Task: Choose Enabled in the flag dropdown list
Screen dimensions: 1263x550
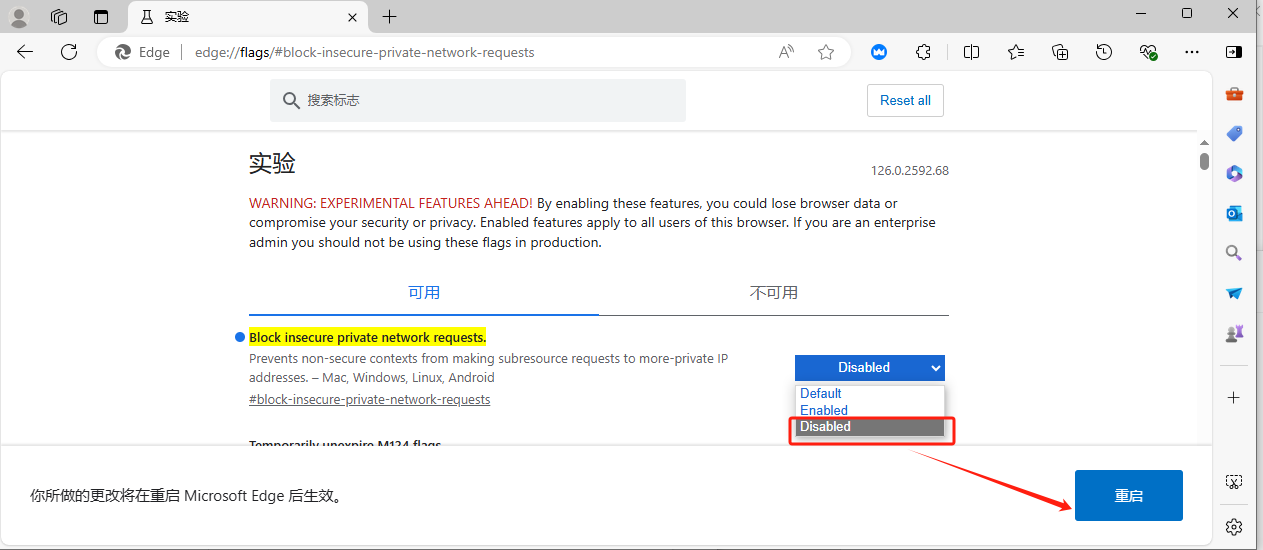Action: tap(824, 410)
